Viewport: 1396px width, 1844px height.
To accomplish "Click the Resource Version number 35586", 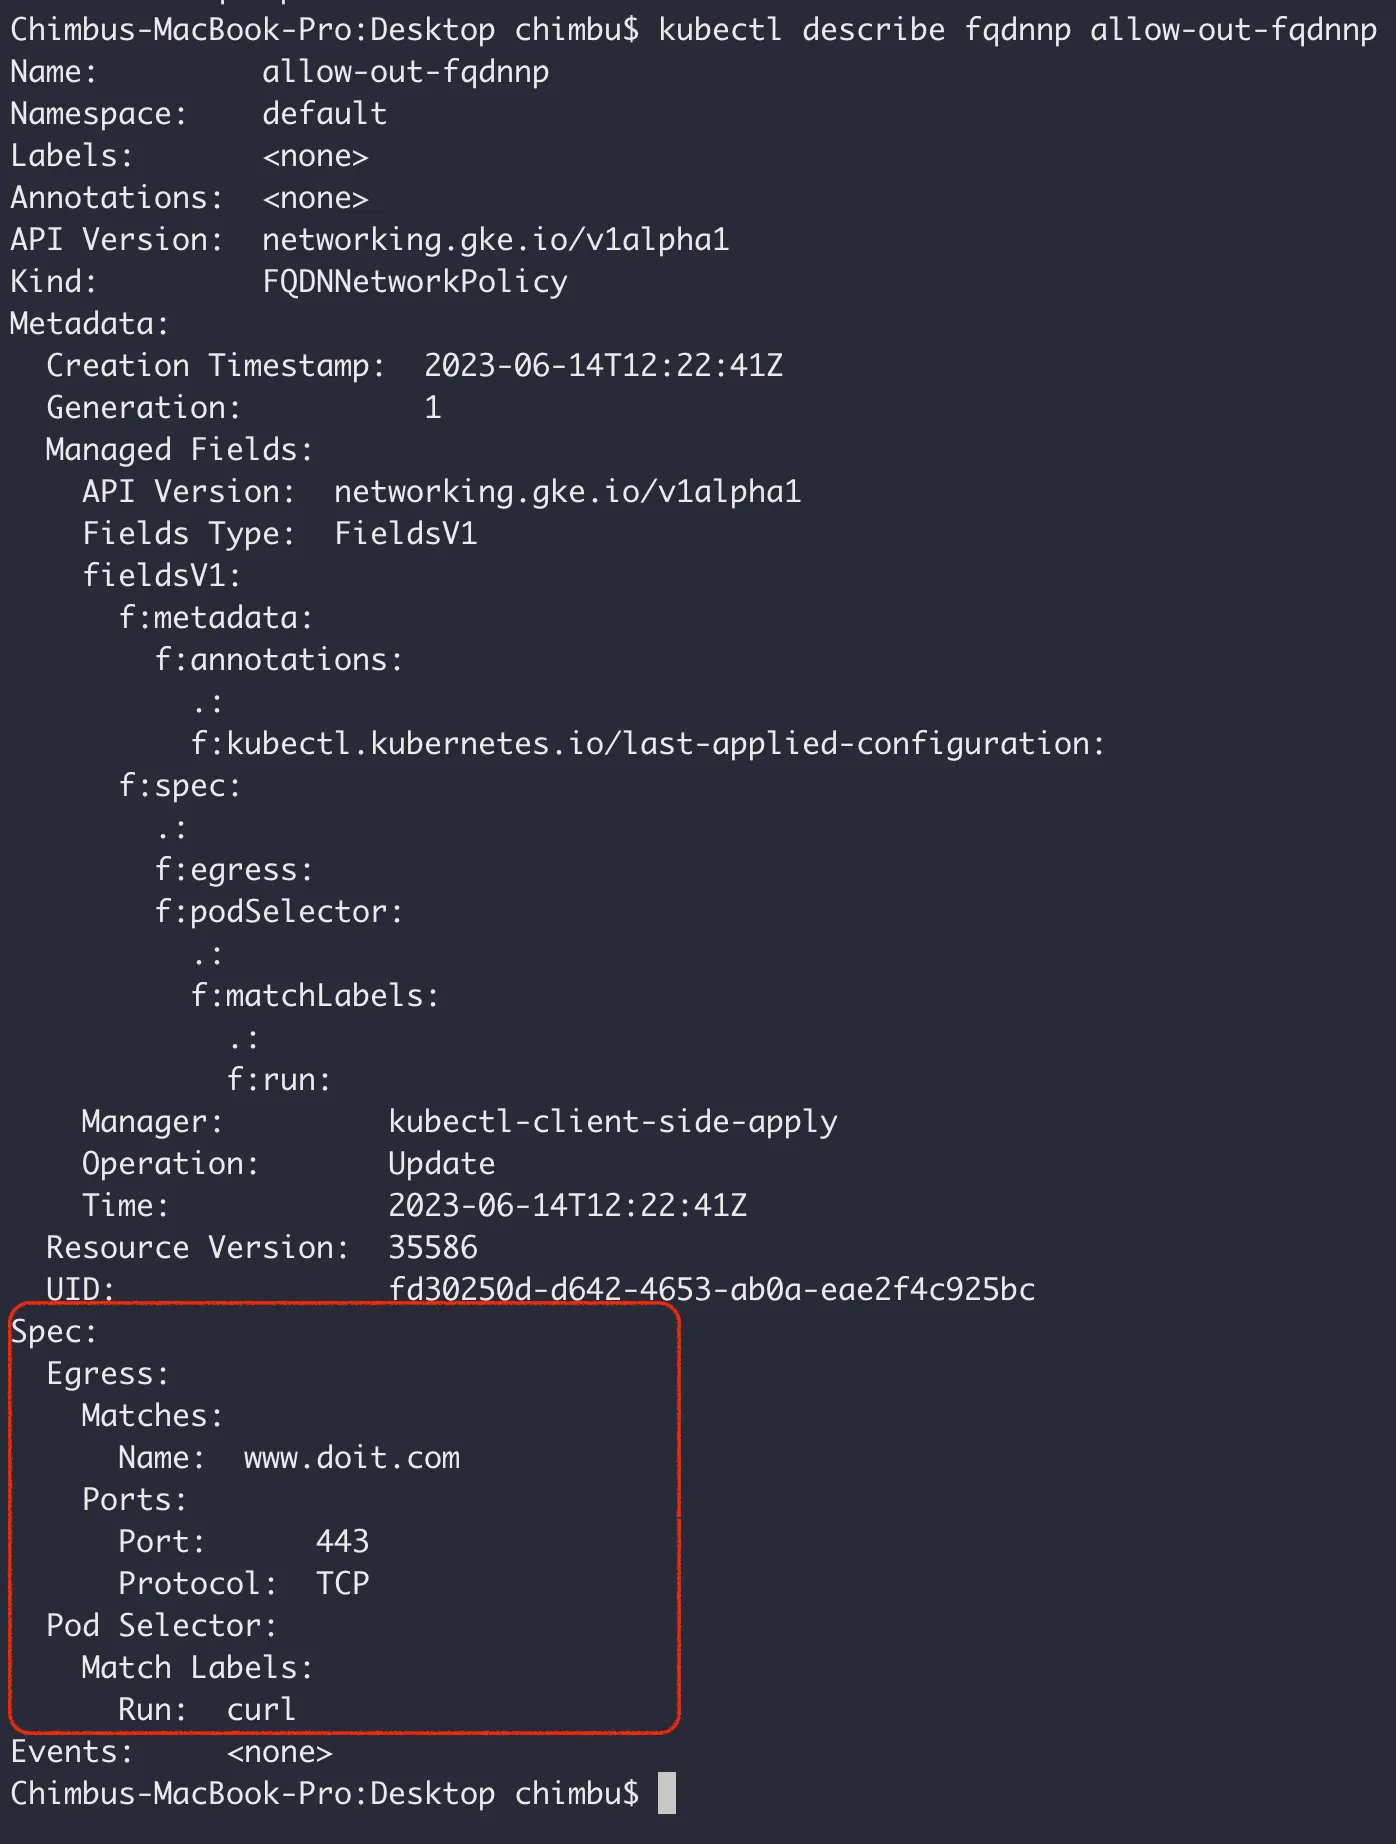I will [432, 1247].
